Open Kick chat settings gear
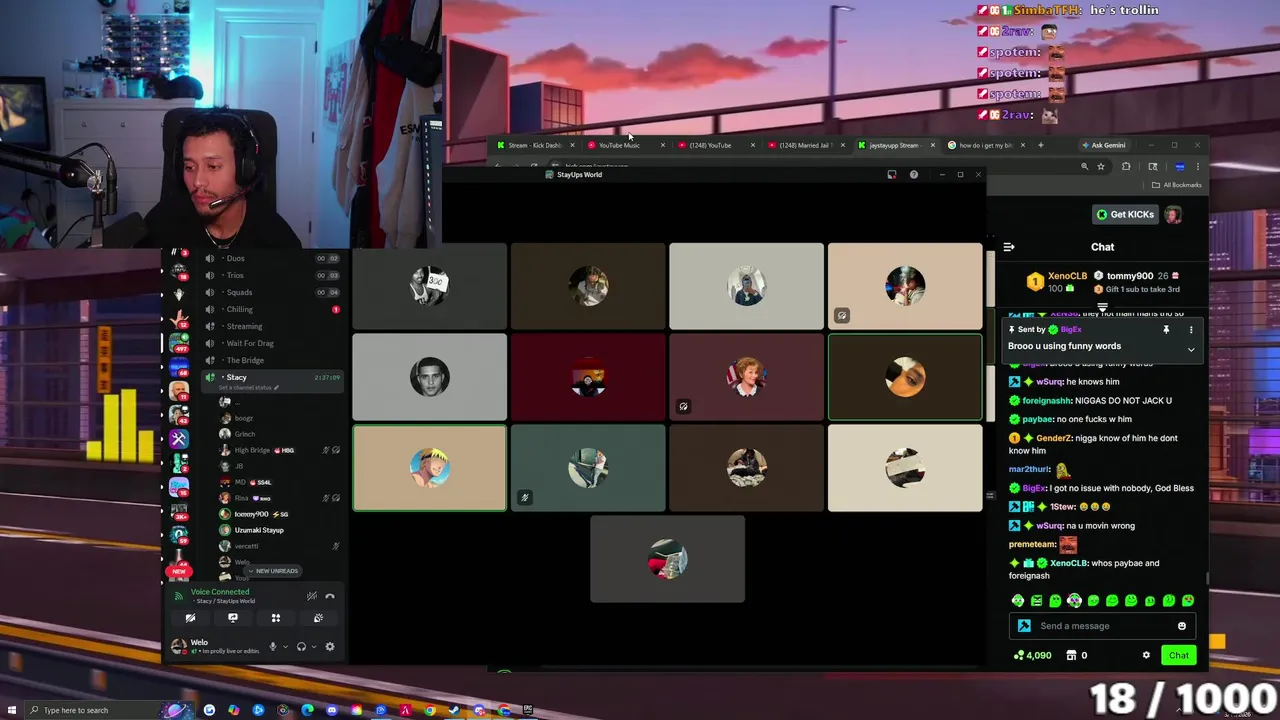The image size is (1280, 720). 1146,655
